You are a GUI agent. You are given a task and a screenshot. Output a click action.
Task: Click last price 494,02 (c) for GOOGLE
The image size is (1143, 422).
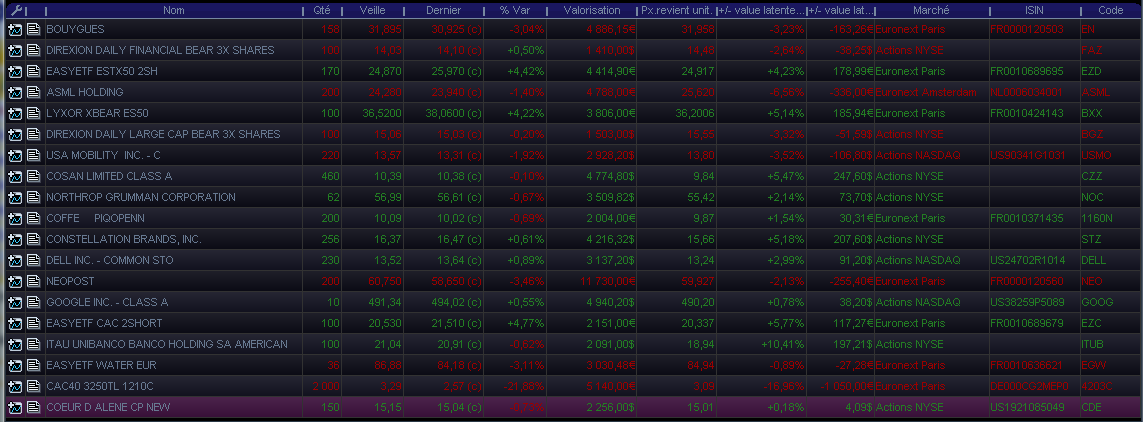coord(452,302)
